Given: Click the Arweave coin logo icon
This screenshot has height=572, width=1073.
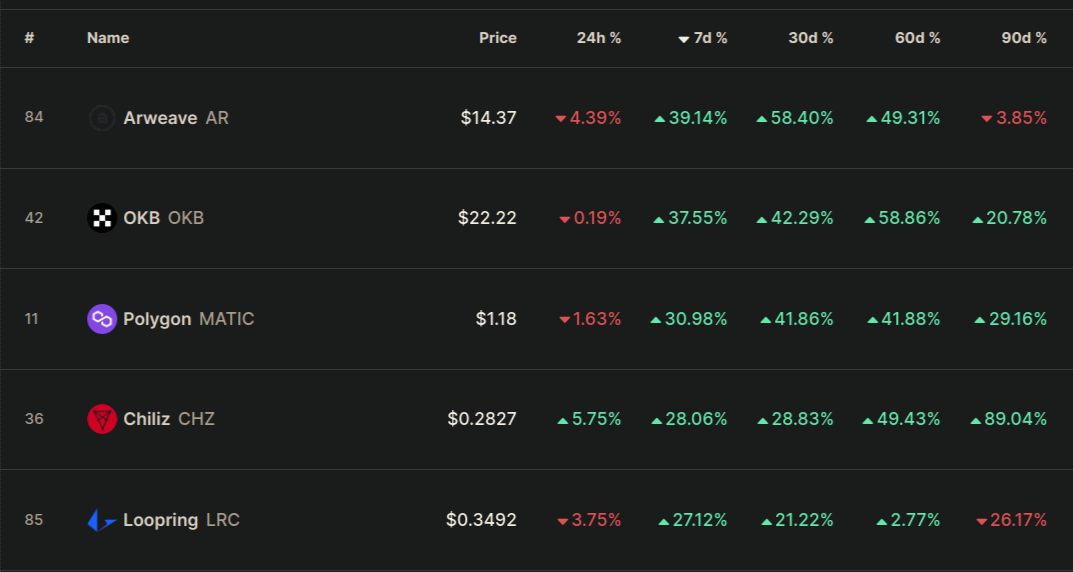Looking at the screenshot, I should [x=102, y=118].
